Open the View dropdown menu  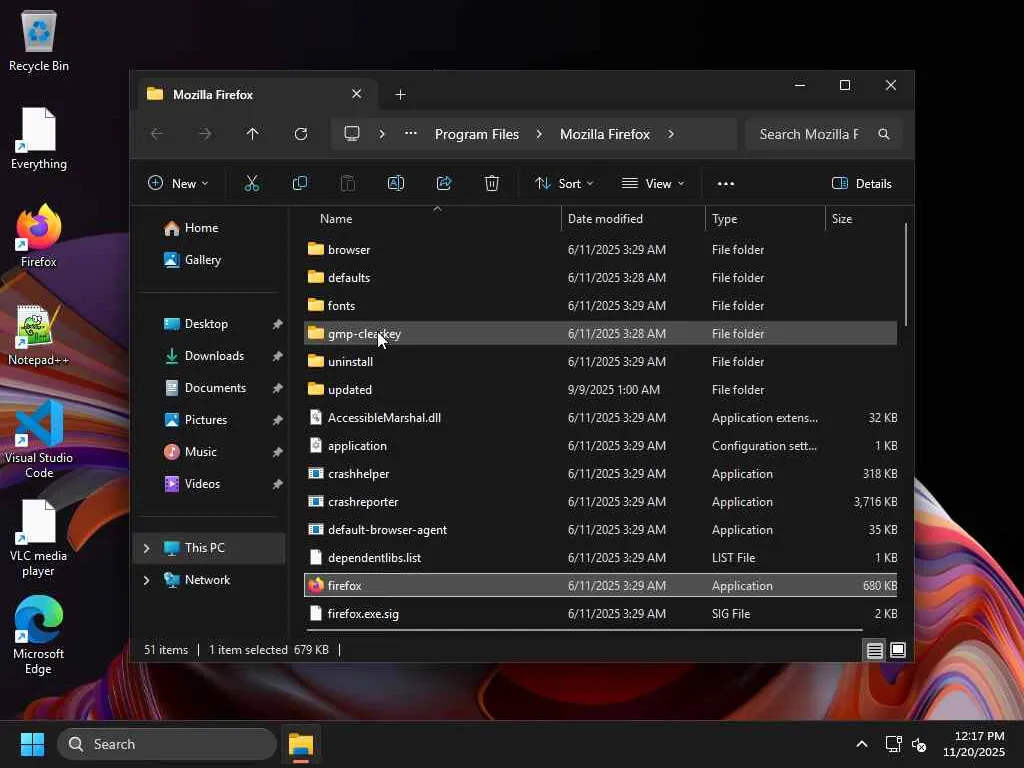click(653, 183)
